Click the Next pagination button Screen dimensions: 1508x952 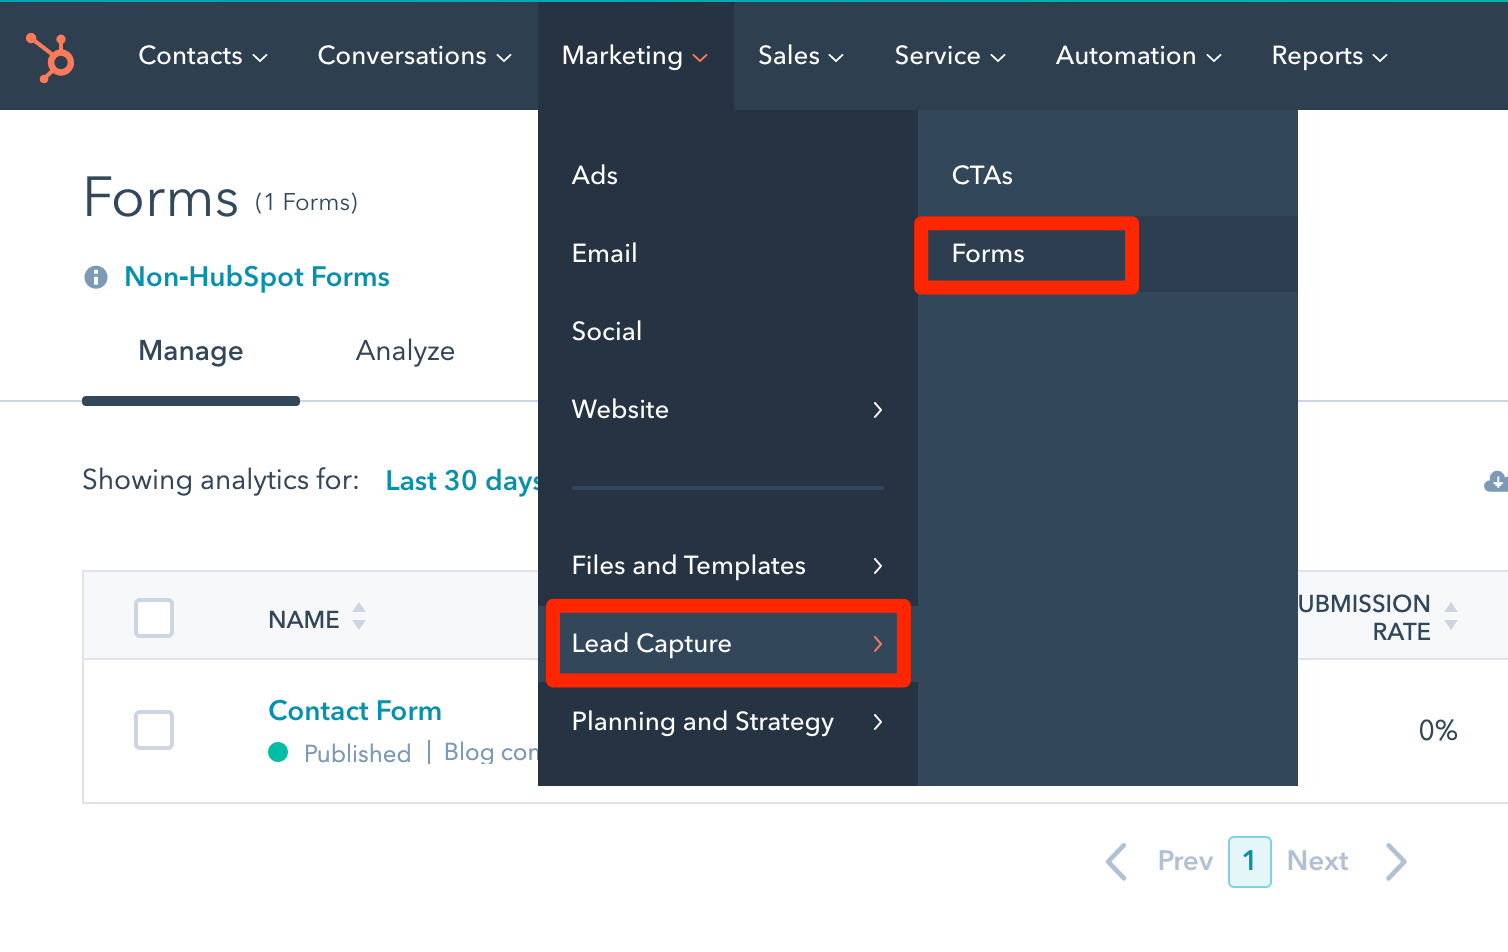(x=1318, y=861)
